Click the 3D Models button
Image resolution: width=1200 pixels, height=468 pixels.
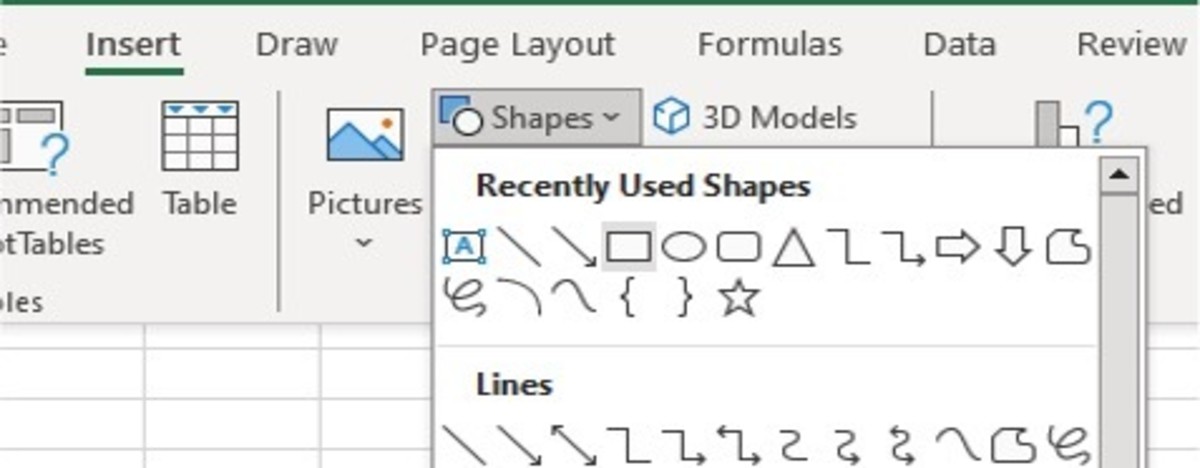756,118
